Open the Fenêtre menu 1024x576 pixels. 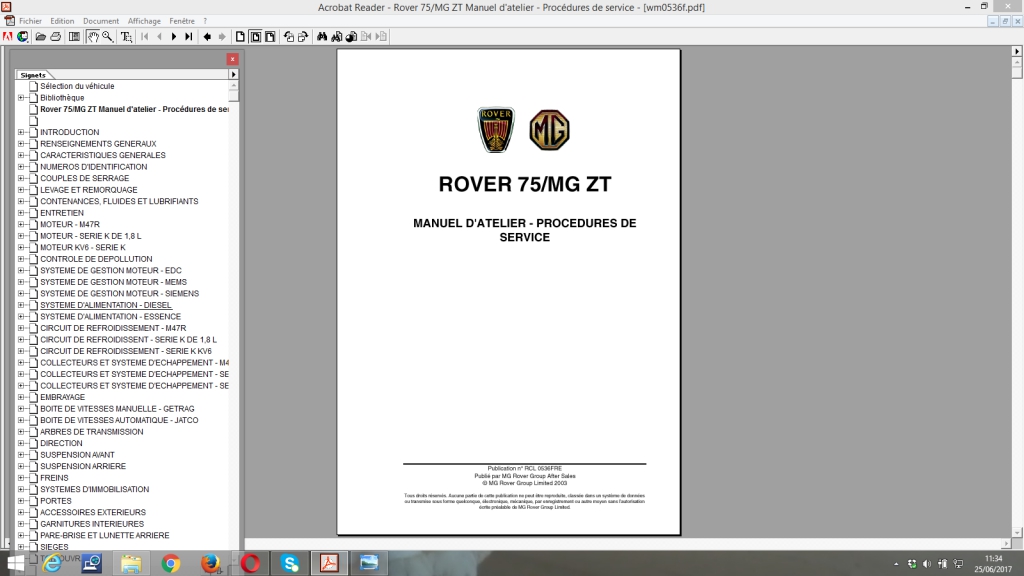pos(182,21)
